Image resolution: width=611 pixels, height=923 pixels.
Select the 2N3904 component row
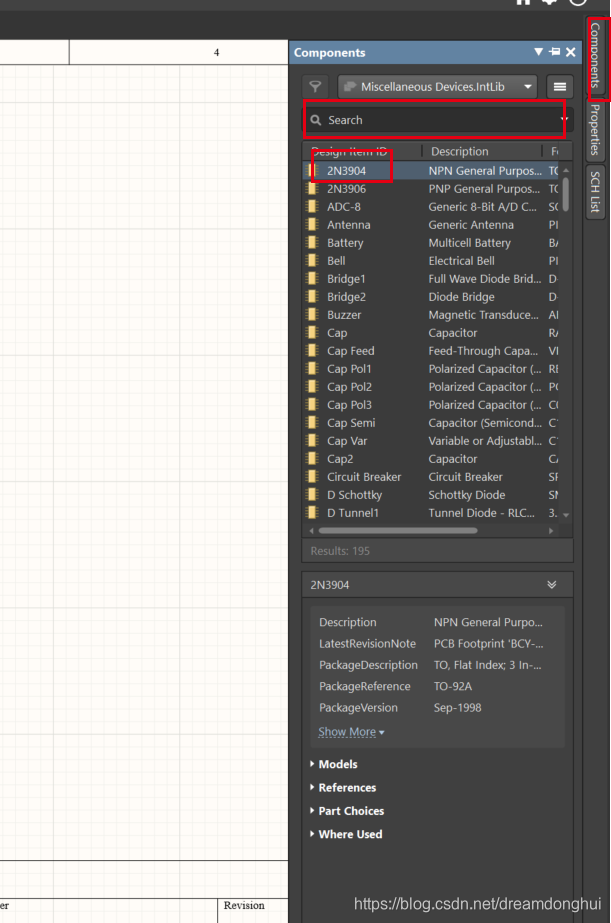click(431, 171)
